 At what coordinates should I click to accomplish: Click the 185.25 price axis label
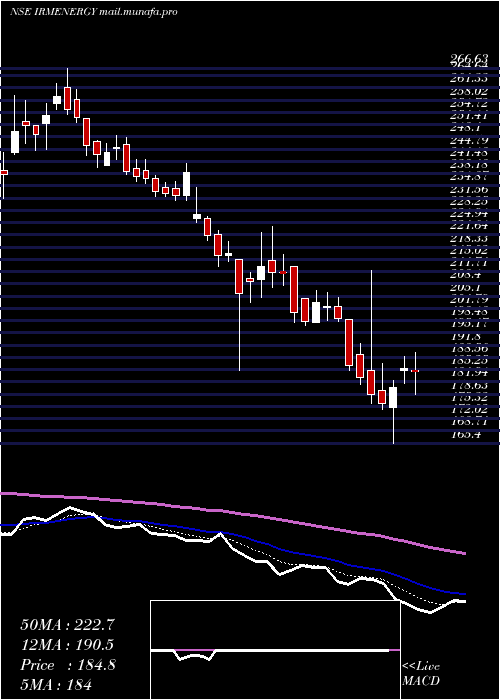tap(468, 361)
